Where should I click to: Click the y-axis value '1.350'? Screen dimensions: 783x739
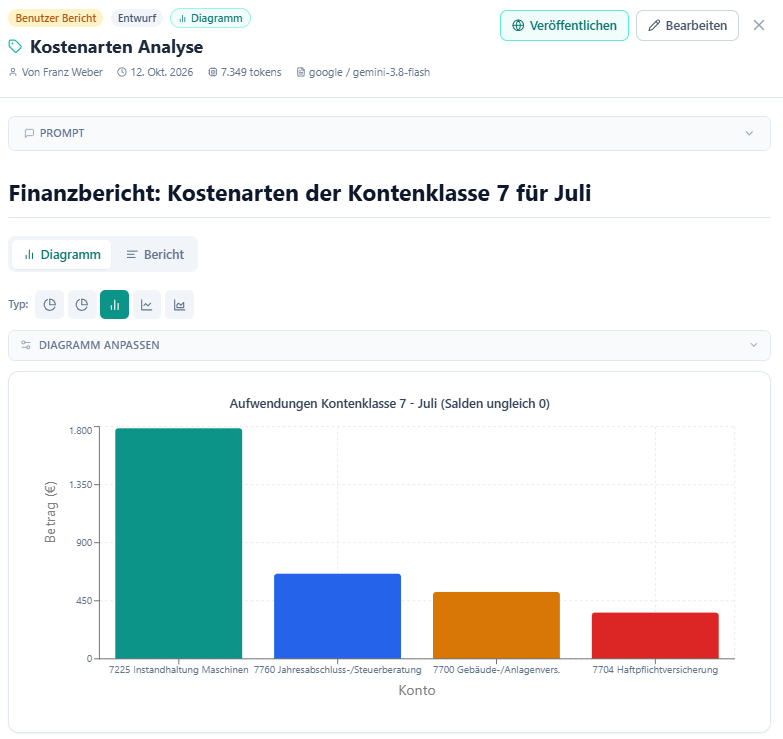pyautogui.click(x=80, y=484)
